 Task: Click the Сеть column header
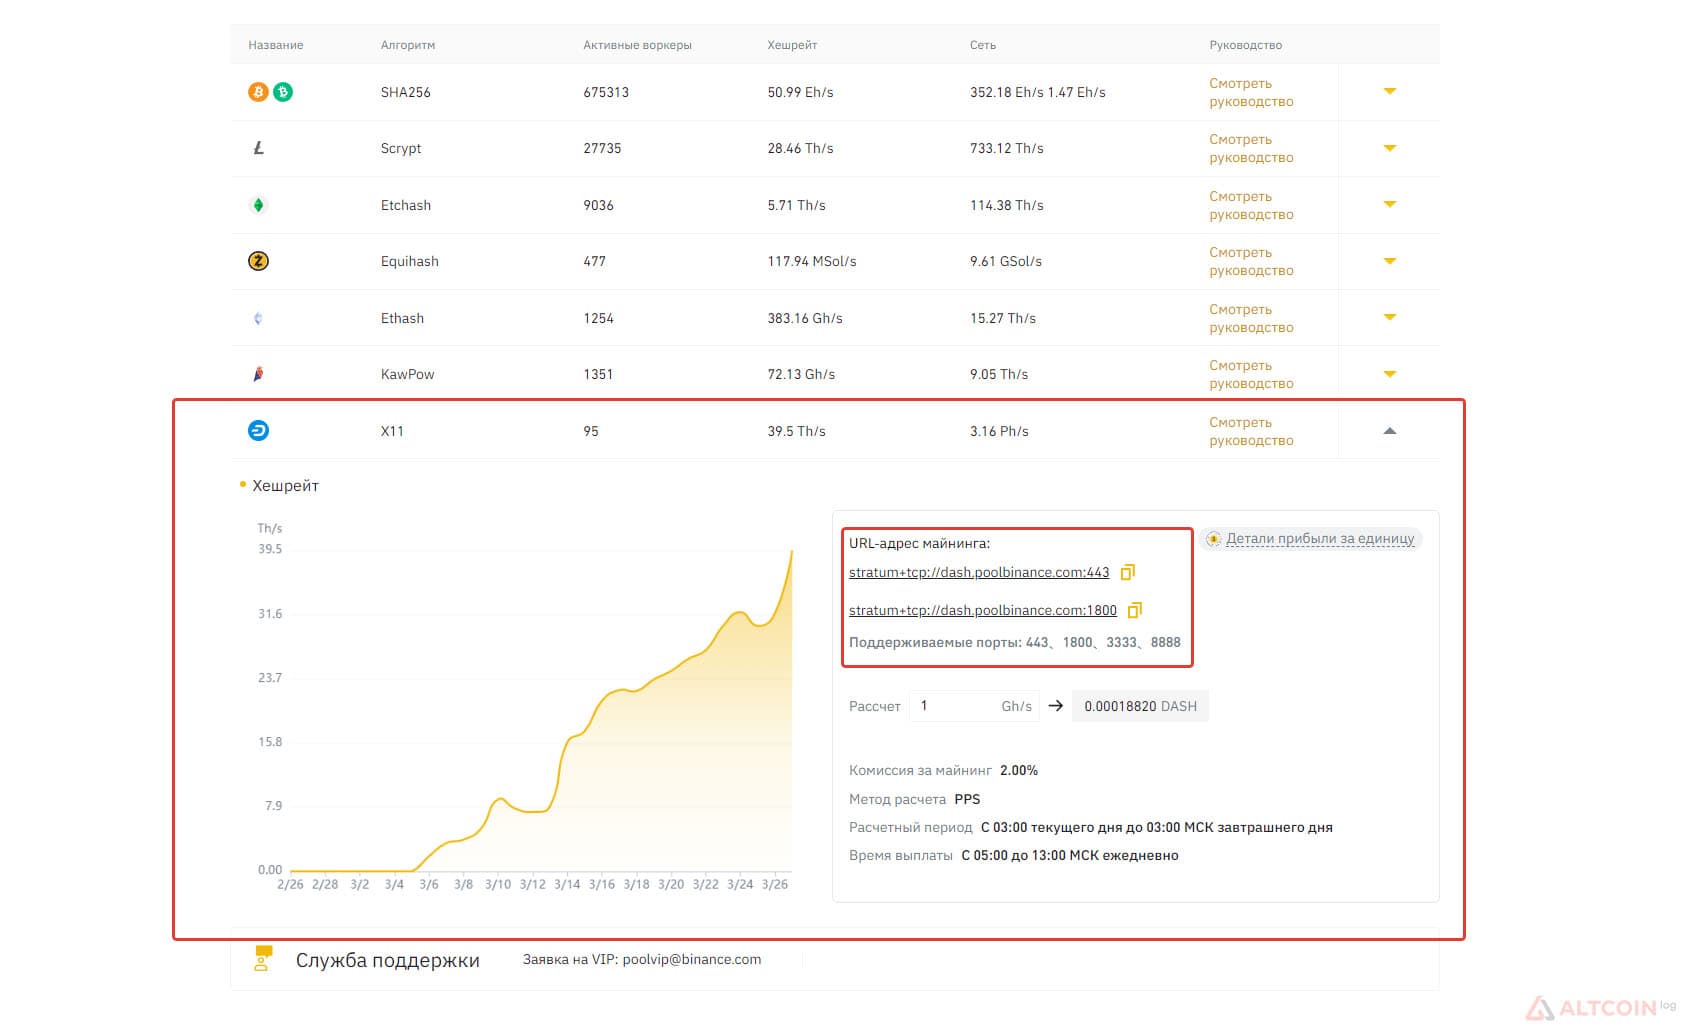click(x=983, y=45)
